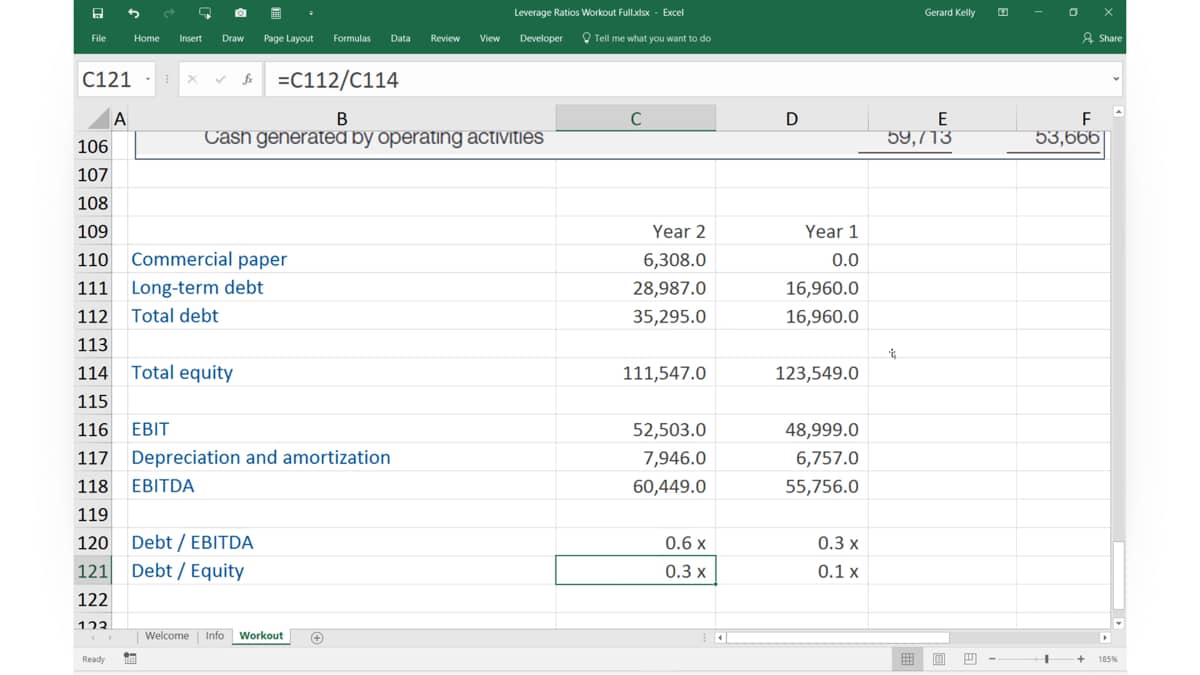
Task: Select row 118 header
Action: click(x=93, y=486)
